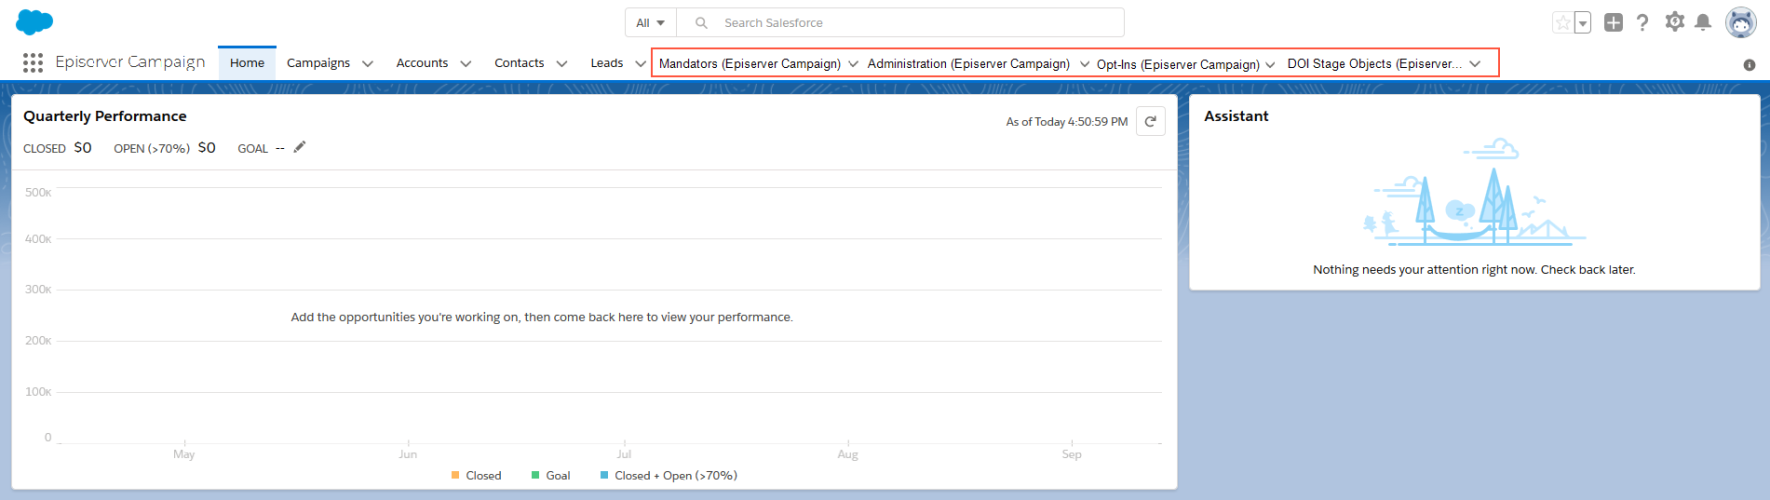Click the Salesforce cloud logo
The width and height of the screenshot is (1770, 500).
click(35, 22)
